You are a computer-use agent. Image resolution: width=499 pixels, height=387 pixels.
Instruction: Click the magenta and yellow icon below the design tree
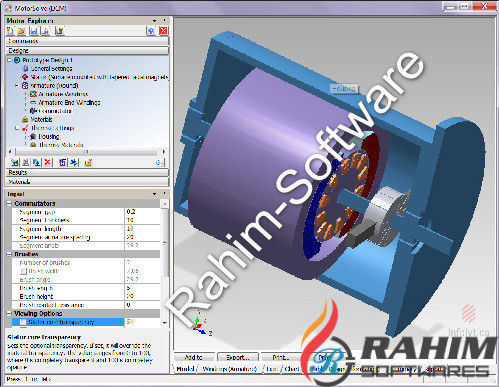click(88, 162)
